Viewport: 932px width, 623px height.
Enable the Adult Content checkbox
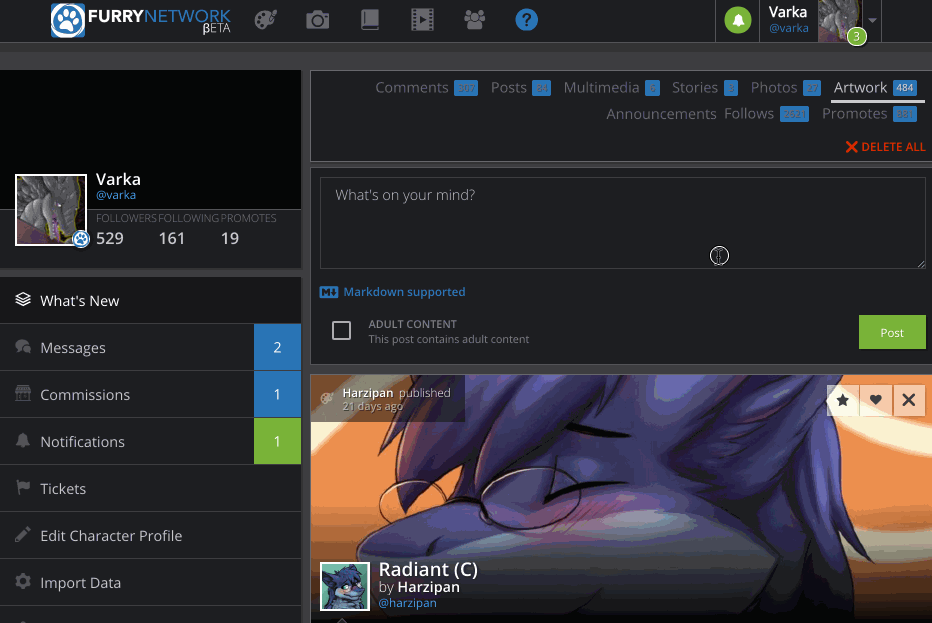(341, 330)
